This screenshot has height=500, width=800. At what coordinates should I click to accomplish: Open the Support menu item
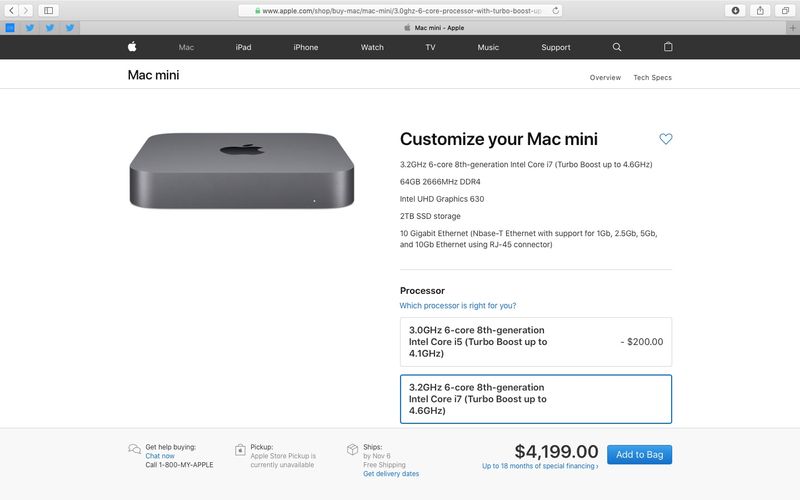pyautogui.click(x=556, y=47)
